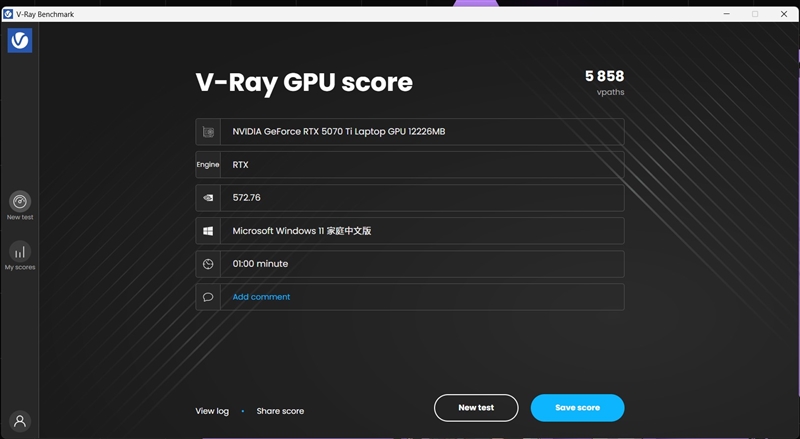Click the Windows logo icon in OS row
The height and width of the screenshot is (439, 800).
208,231
